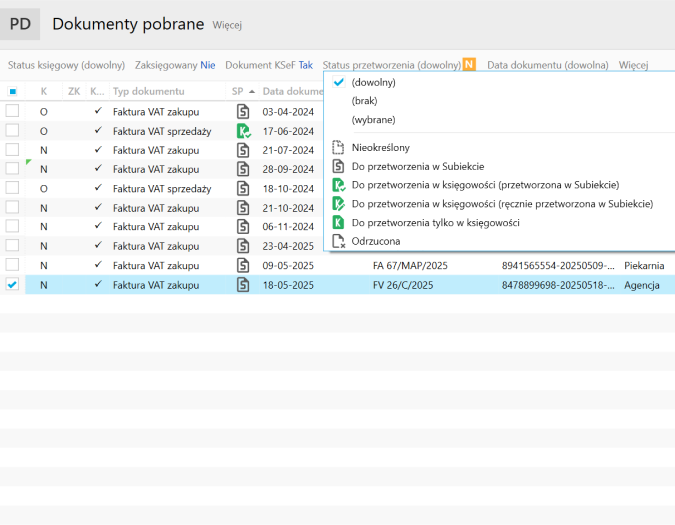This screenshot has height=525, width=675.
Task: Collapse Status przetworzenia (dowolny) filter
Action: [392, 65]
